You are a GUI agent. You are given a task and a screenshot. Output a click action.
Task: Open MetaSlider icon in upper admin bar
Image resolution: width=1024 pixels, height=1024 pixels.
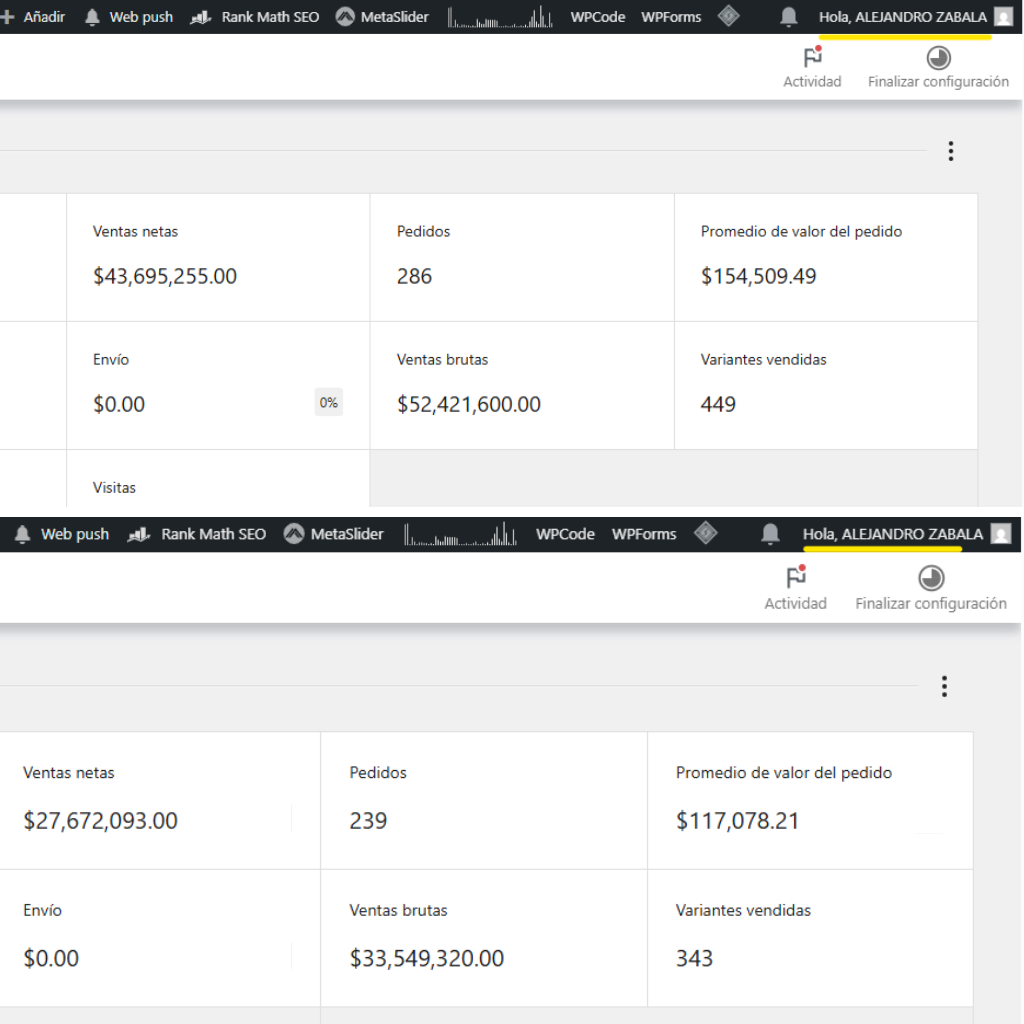tap(345, 17)
